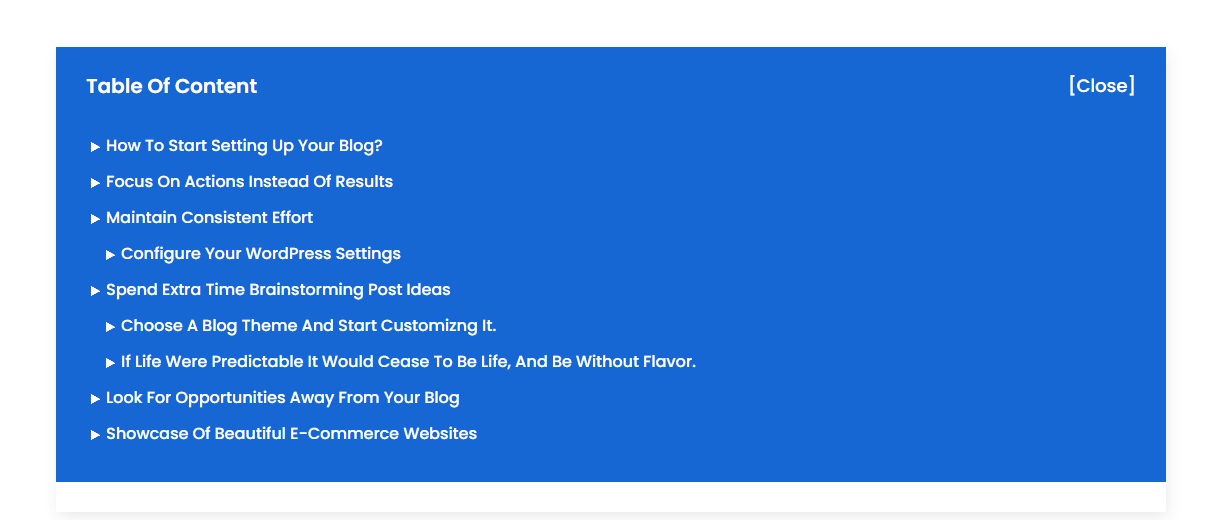
Task: Open 'Configure Your WordPress Settings' sub-item
Action: [x=260, y=254]
